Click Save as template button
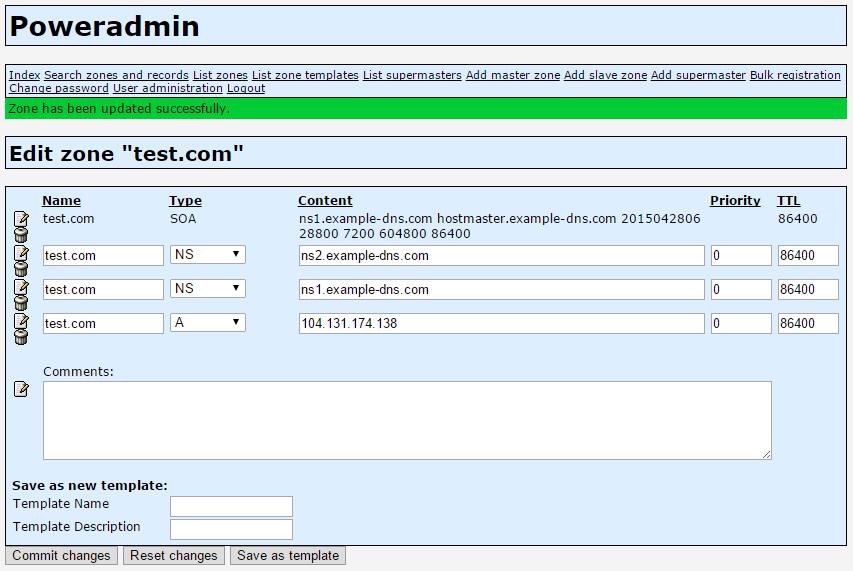The width and height of the screenshot is (853, 571). (288, 556)
